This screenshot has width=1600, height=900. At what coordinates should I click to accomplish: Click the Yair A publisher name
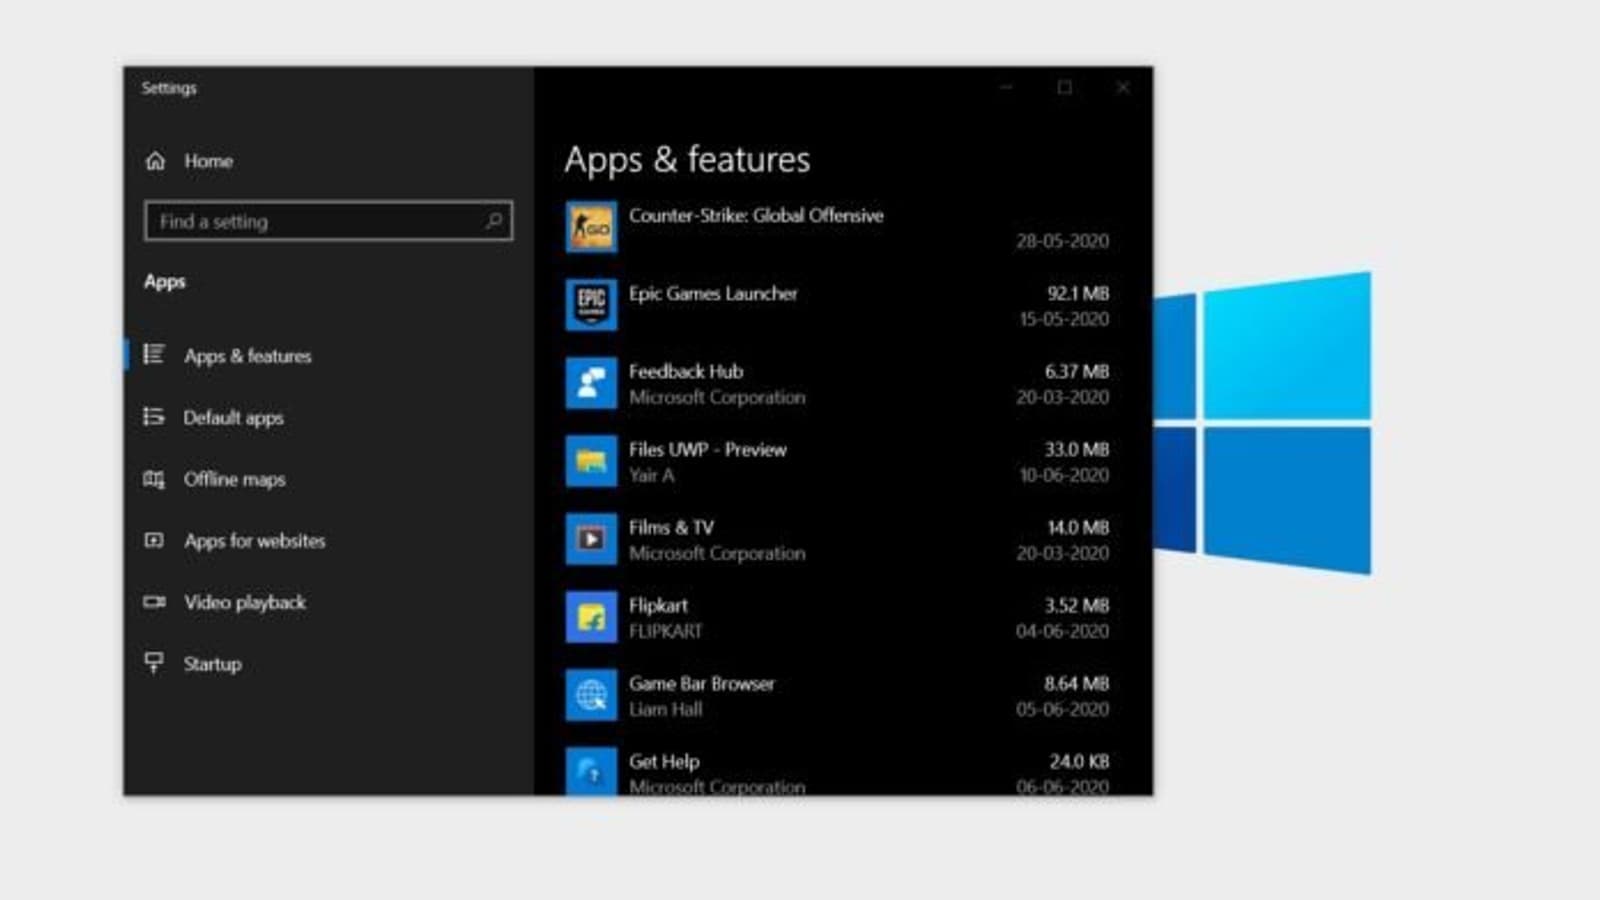pyautogui.click(x=651, y=475)
